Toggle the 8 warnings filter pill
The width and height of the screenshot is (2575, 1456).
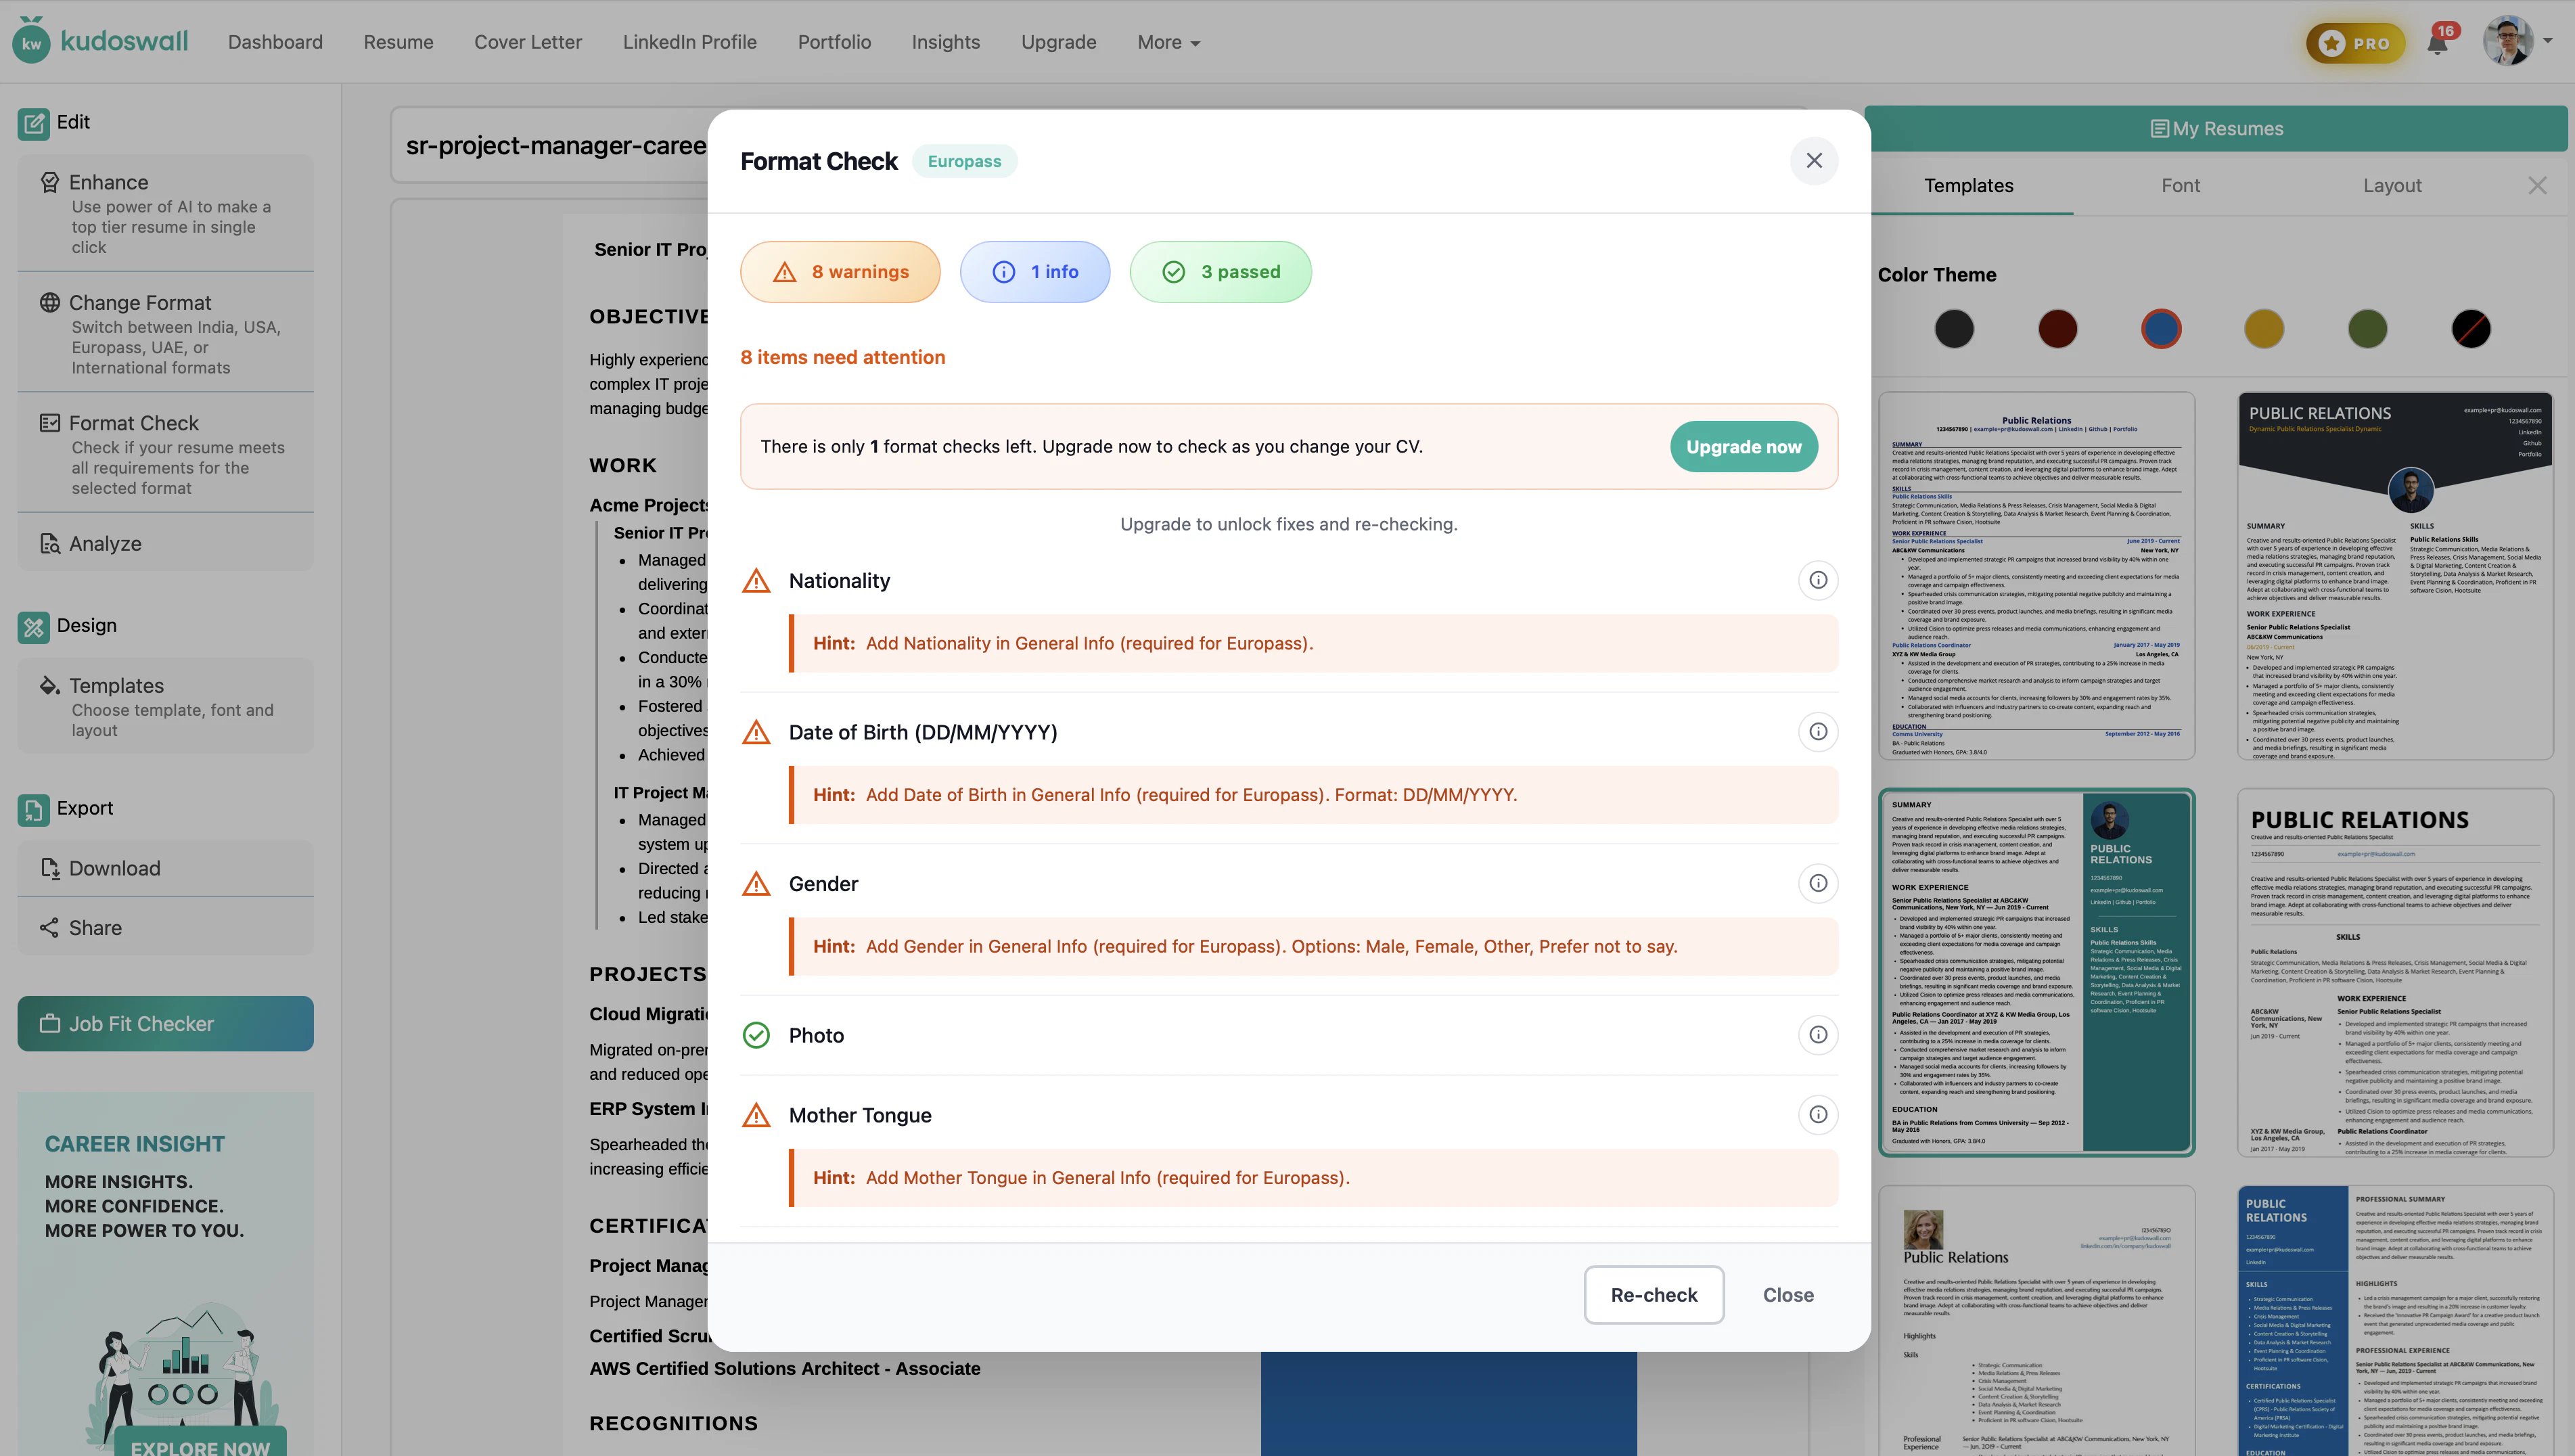point(840,271)
